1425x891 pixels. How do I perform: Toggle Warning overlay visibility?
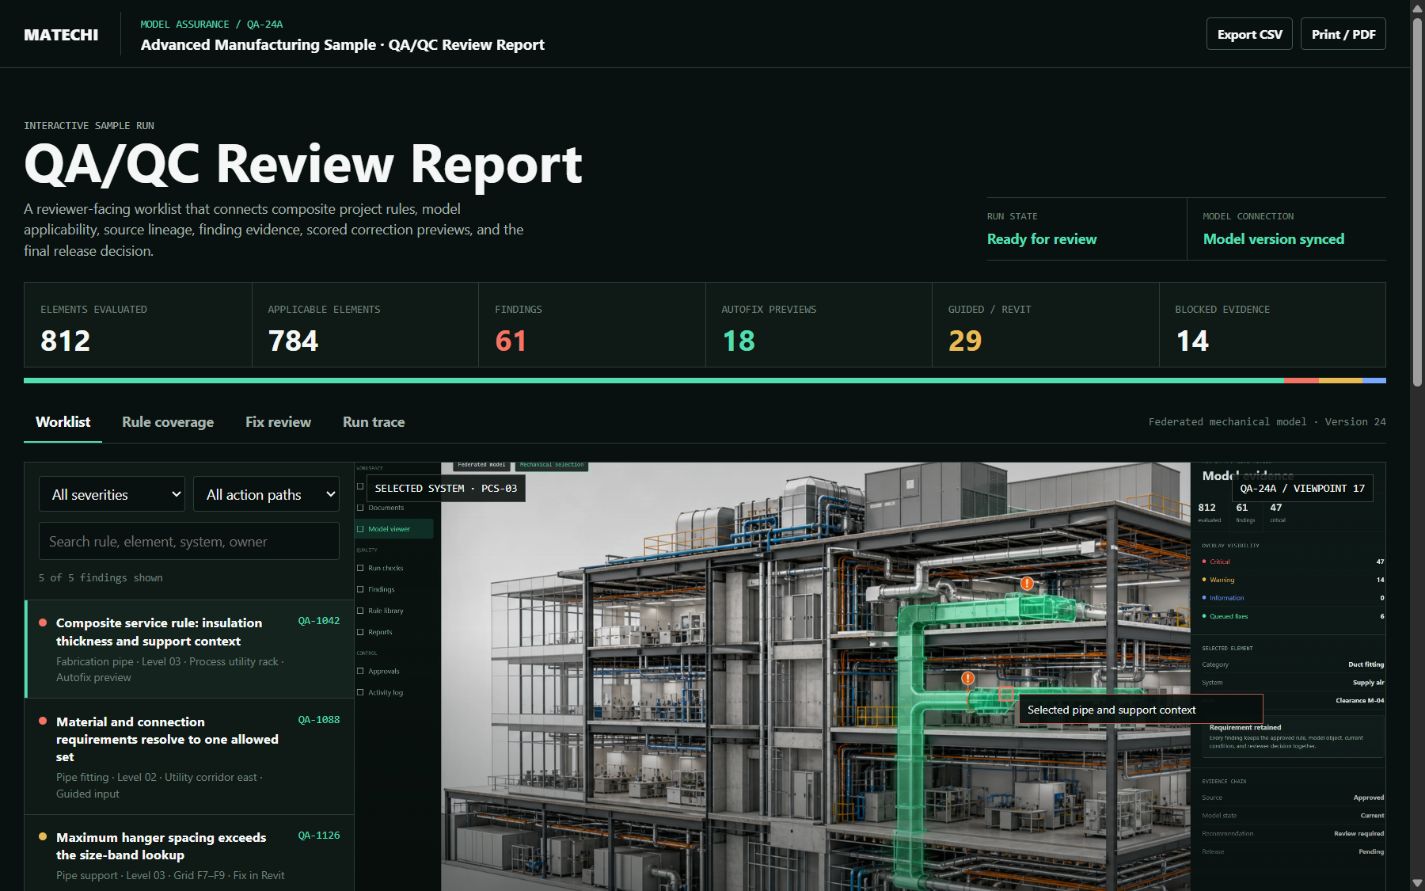click(1293, 580)
